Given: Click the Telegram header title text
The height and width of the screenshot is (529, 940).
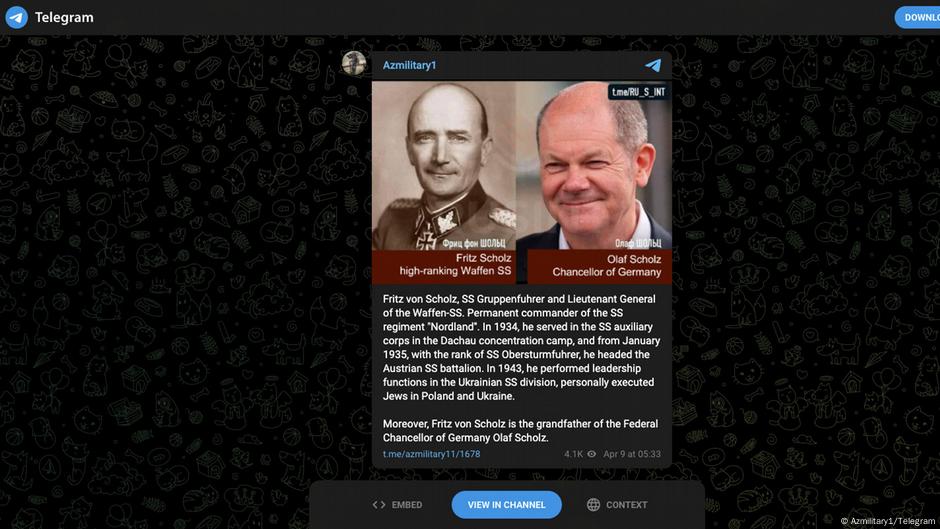Looking at the screenshot, I should click(64, 17).
